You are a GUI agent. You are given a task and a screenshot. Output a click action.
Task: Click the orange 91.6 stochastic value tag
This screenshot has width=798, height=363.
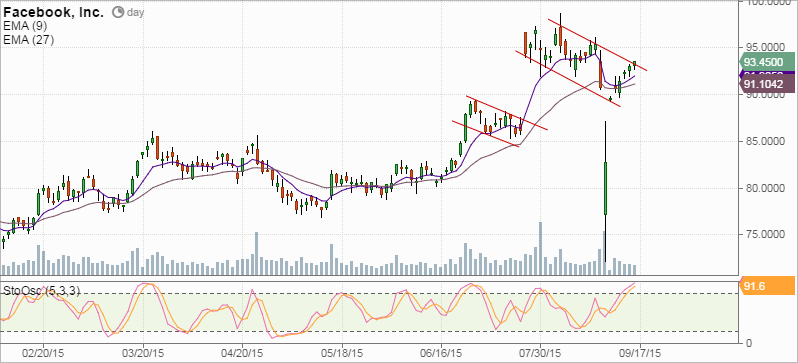coord(766,286)
